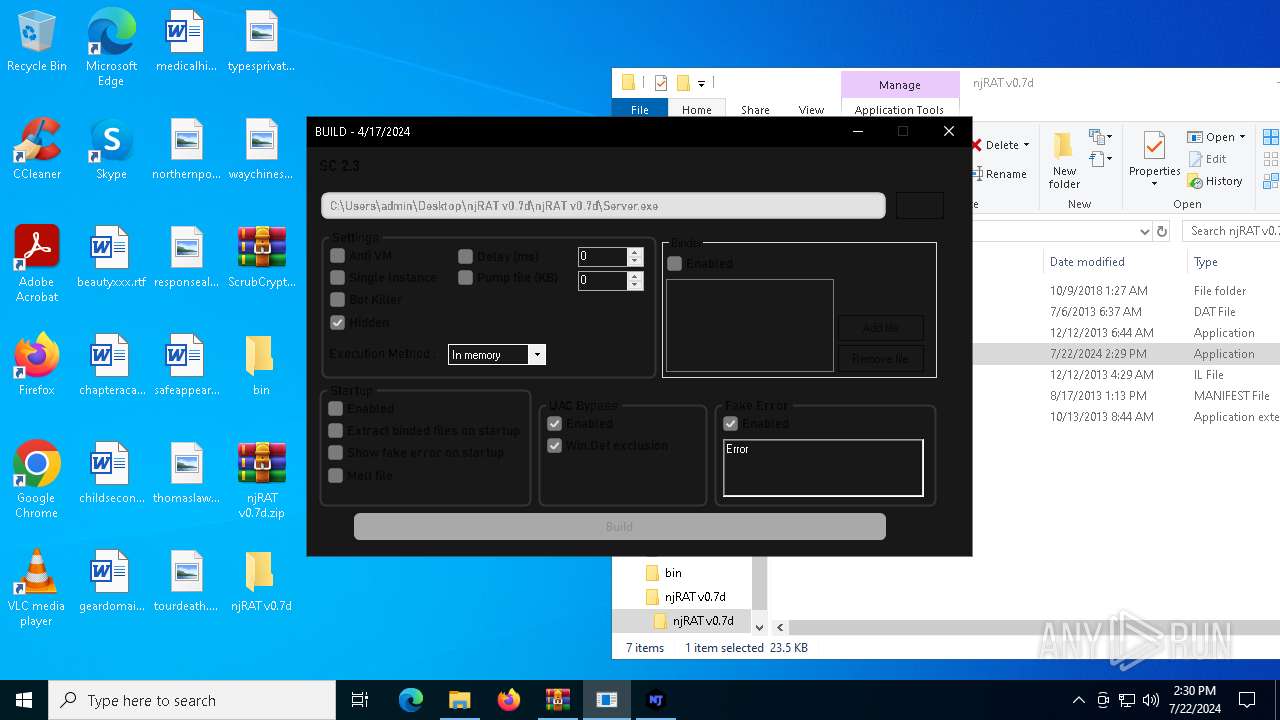Refresh the Explorer folder view
The height and width of the screenshot is (720, 1280).
pos(1162,231)
